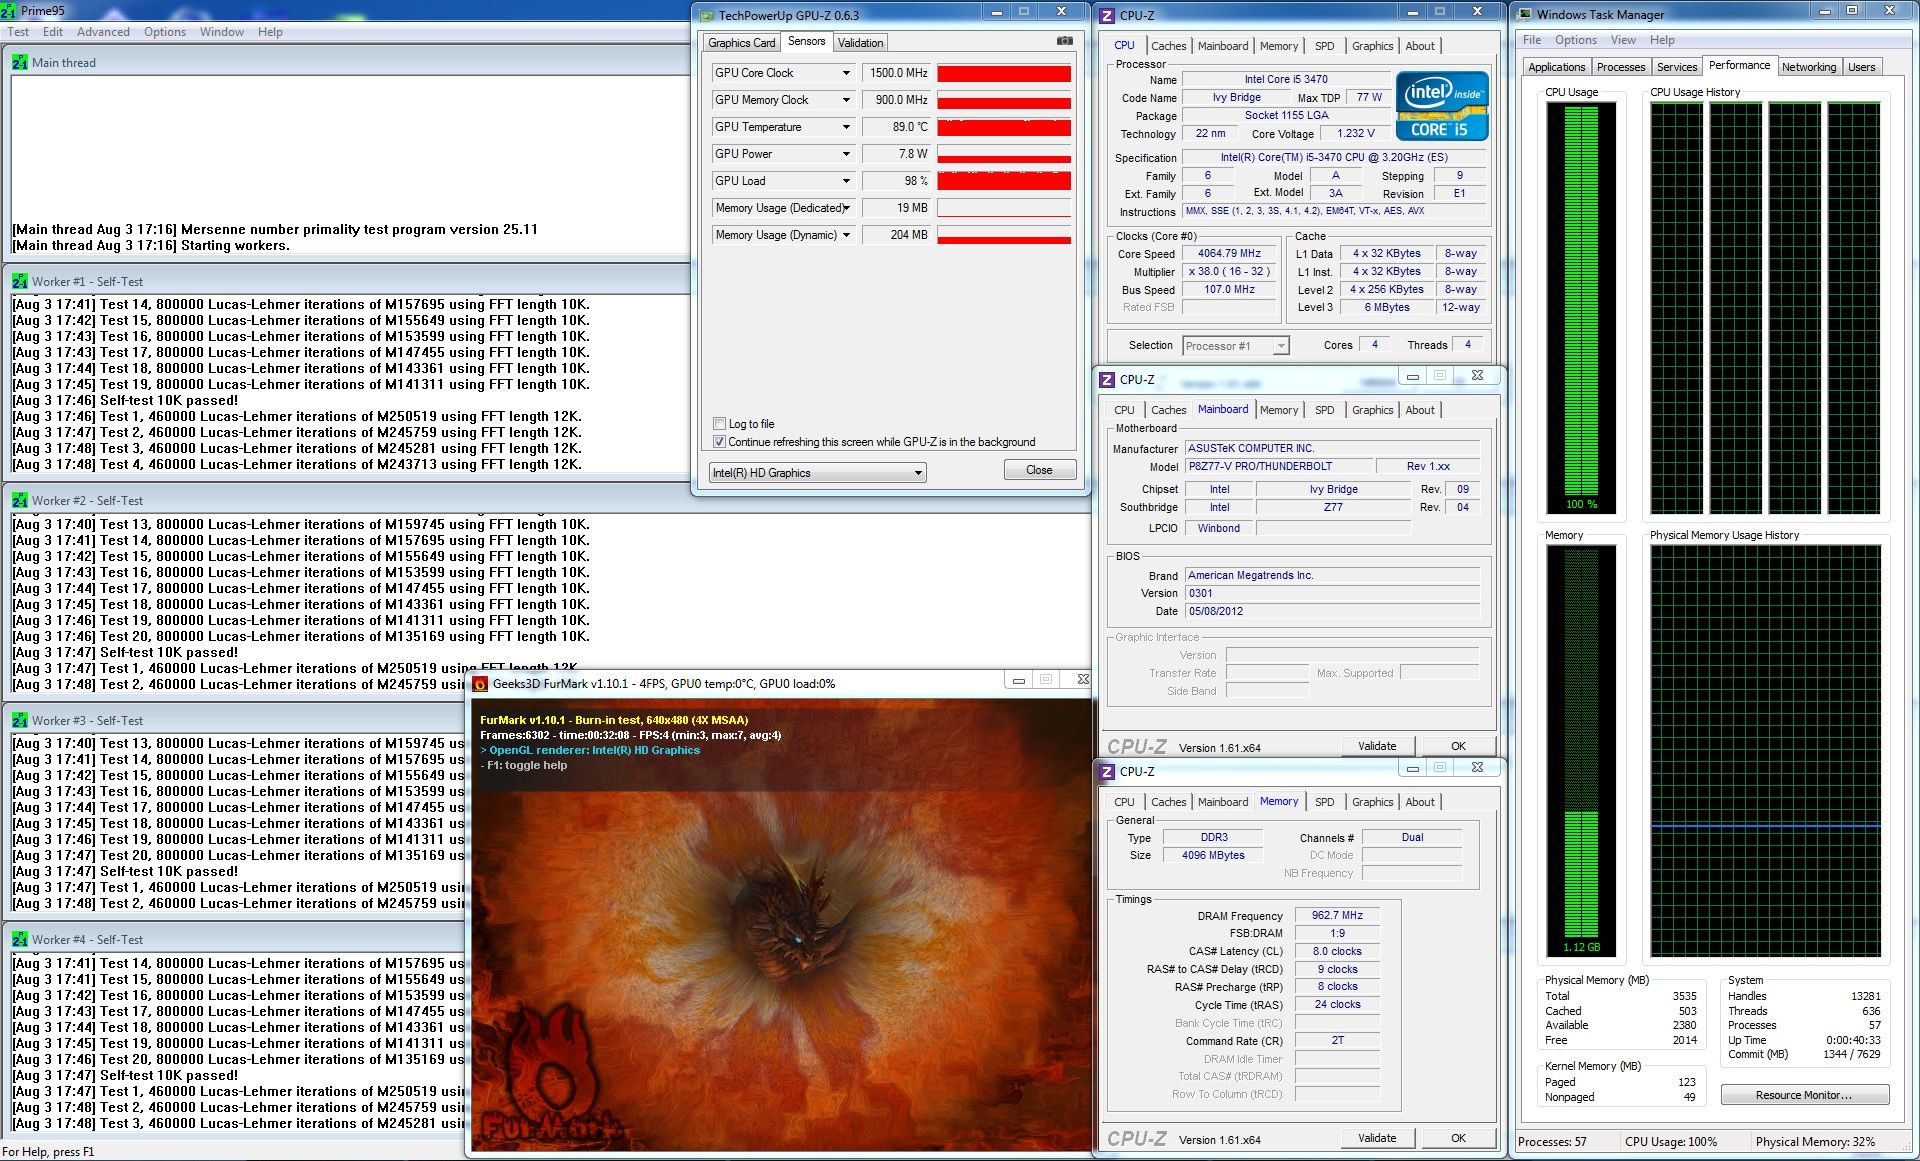Screen dimensions: 1920x1161
Task: Click the GPU-Z screenshot camera icon
Action: (x=1064, y=41)
